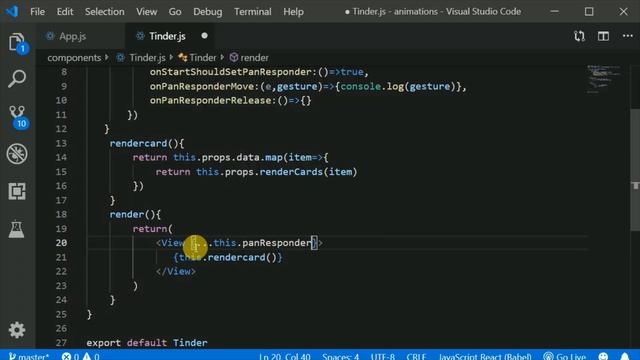Click 'rendercard' method name on line 13

click(138, 143)
